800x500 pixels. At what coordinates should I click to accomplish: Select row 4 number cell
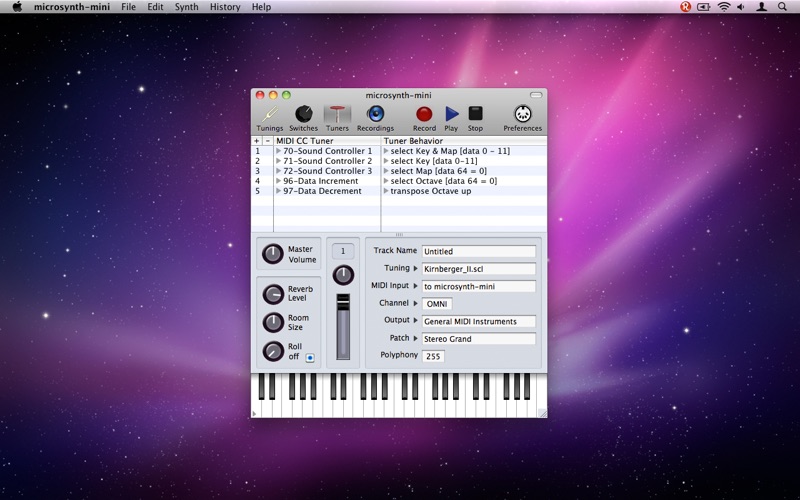(262, 181)
